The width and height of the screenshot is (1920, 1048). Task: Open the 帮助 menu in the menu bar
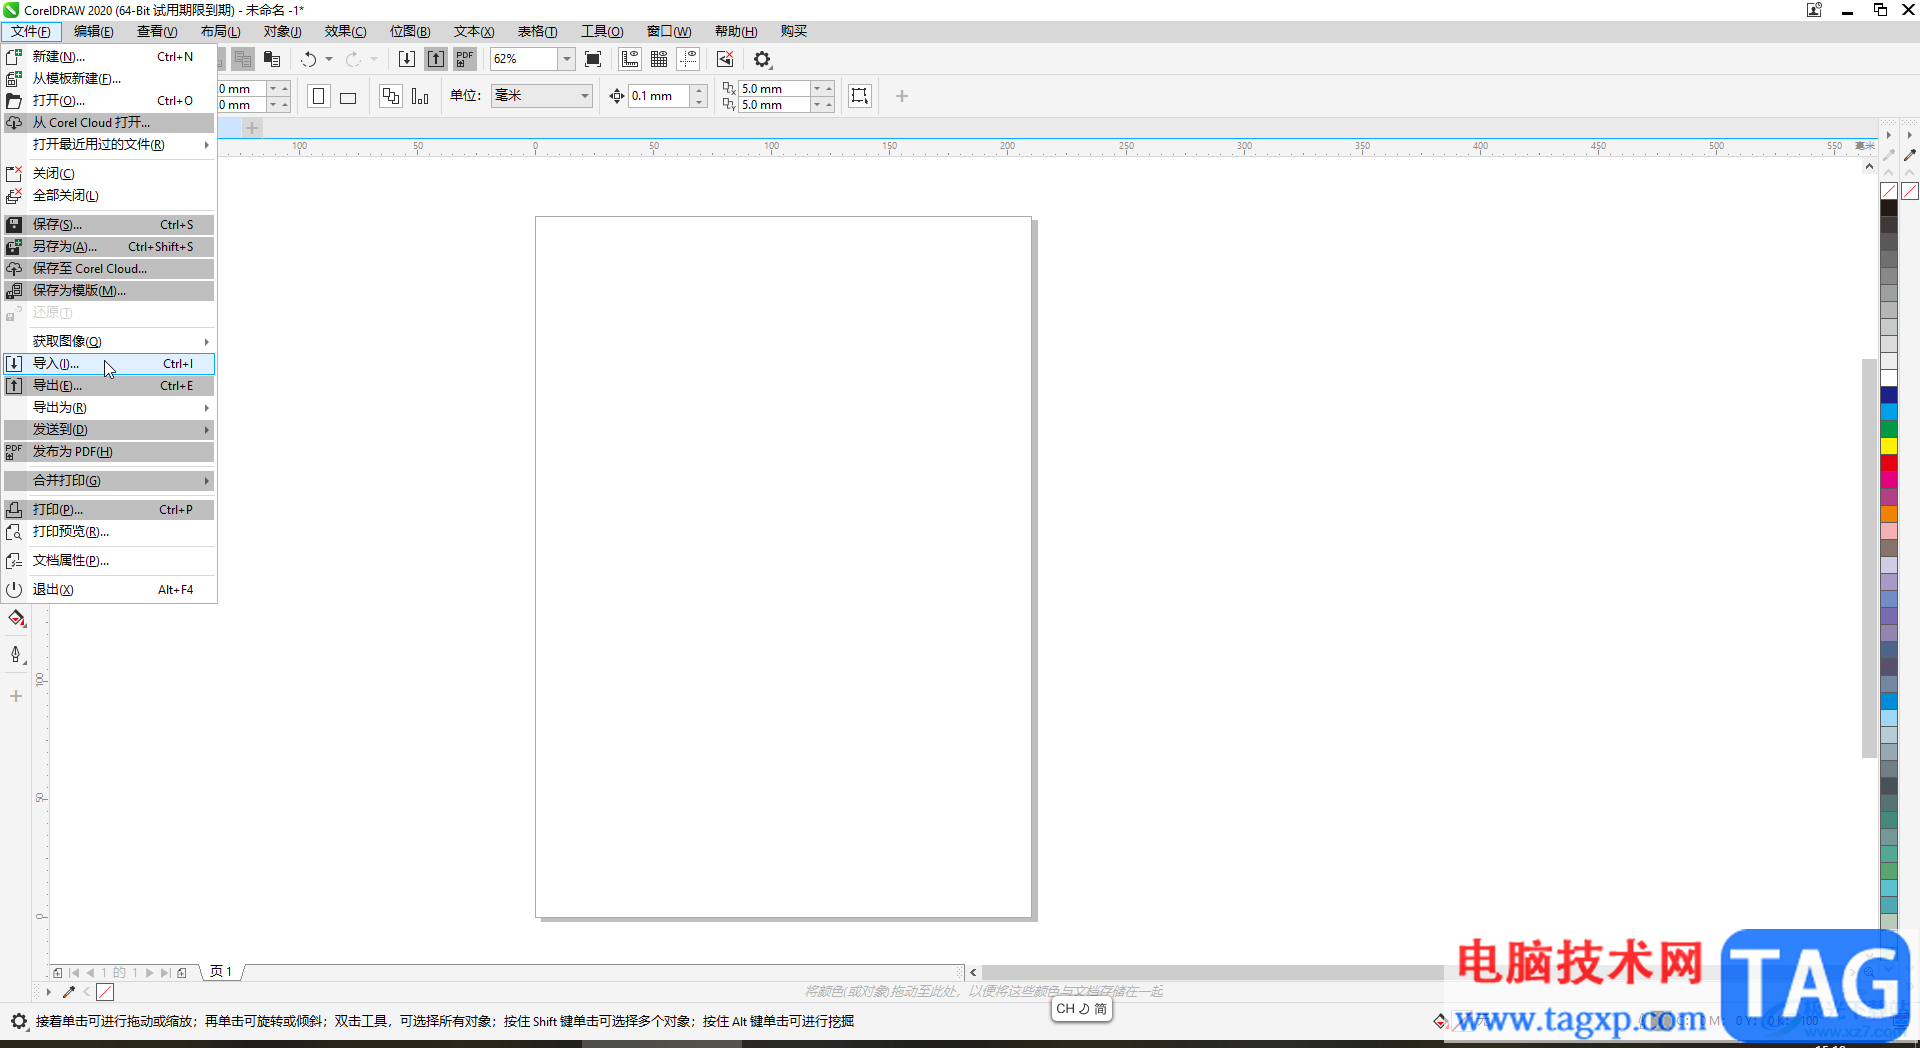click(736, 31)
